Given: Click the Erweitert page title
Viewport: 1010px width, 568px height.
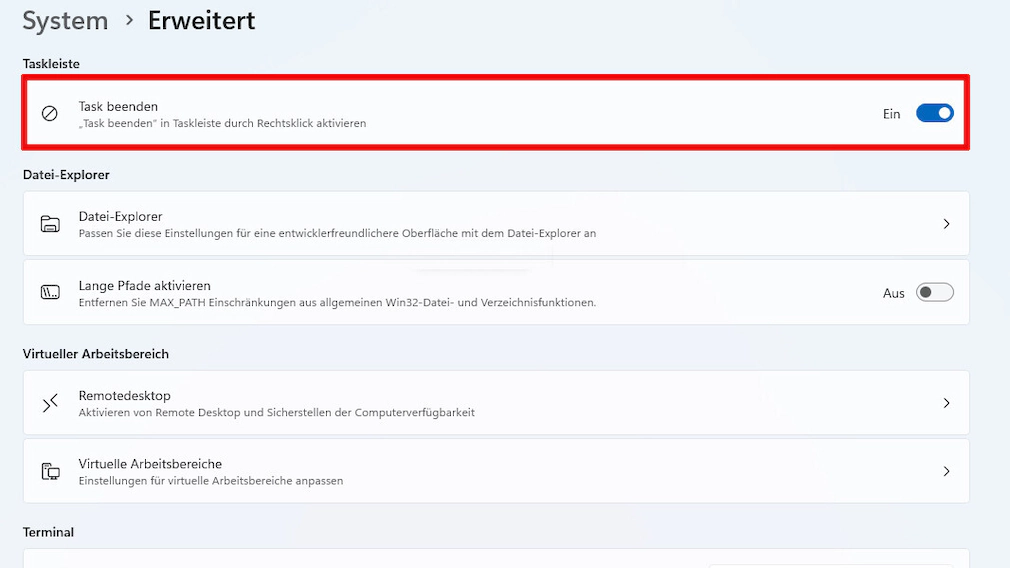Looking at the screenshot, I should click(x=201, y=21).
